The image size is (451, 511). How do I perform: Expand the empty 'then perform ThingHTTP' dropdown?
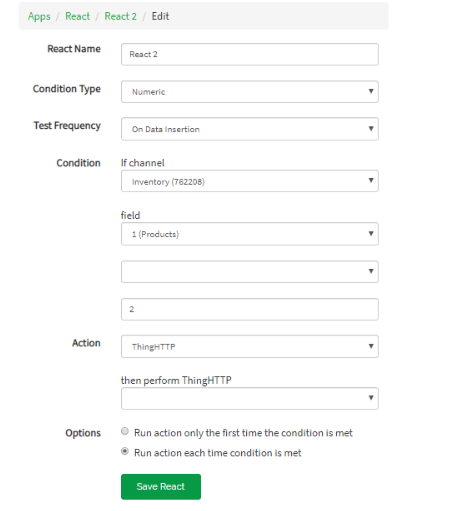pos(250,398)
